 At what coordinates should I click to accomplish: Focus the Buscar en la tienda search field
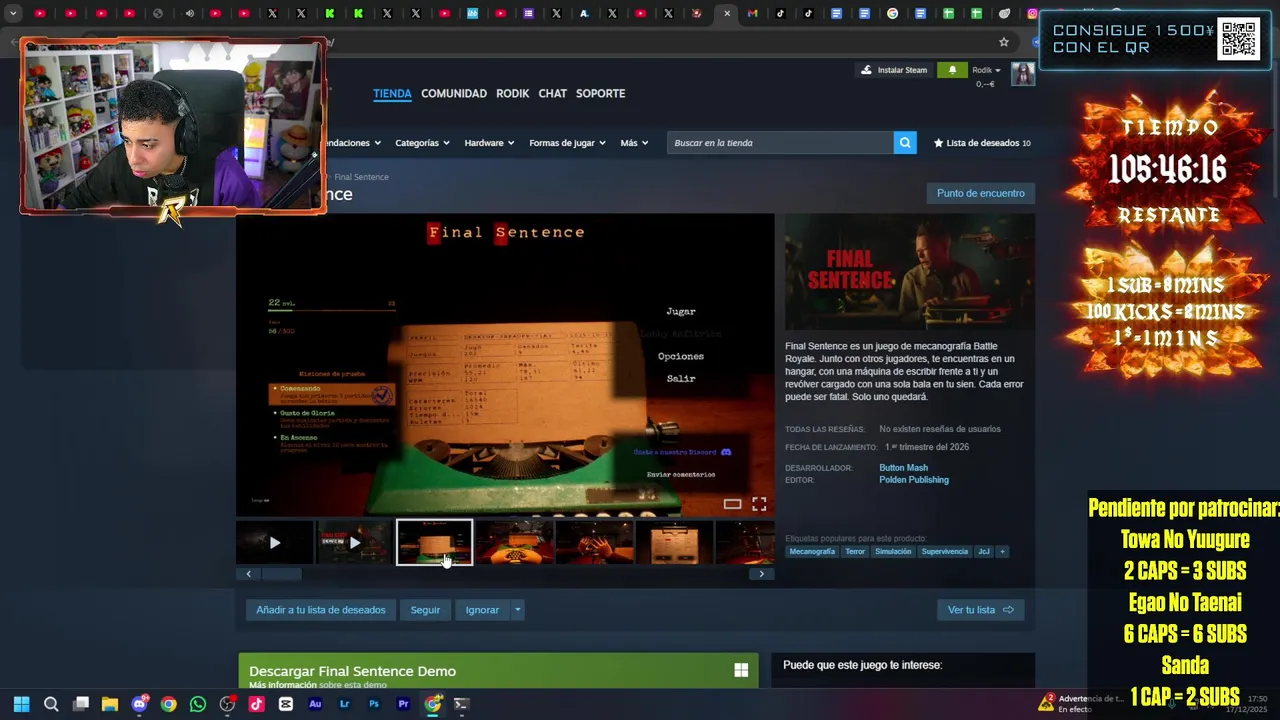tap(781, 143)
